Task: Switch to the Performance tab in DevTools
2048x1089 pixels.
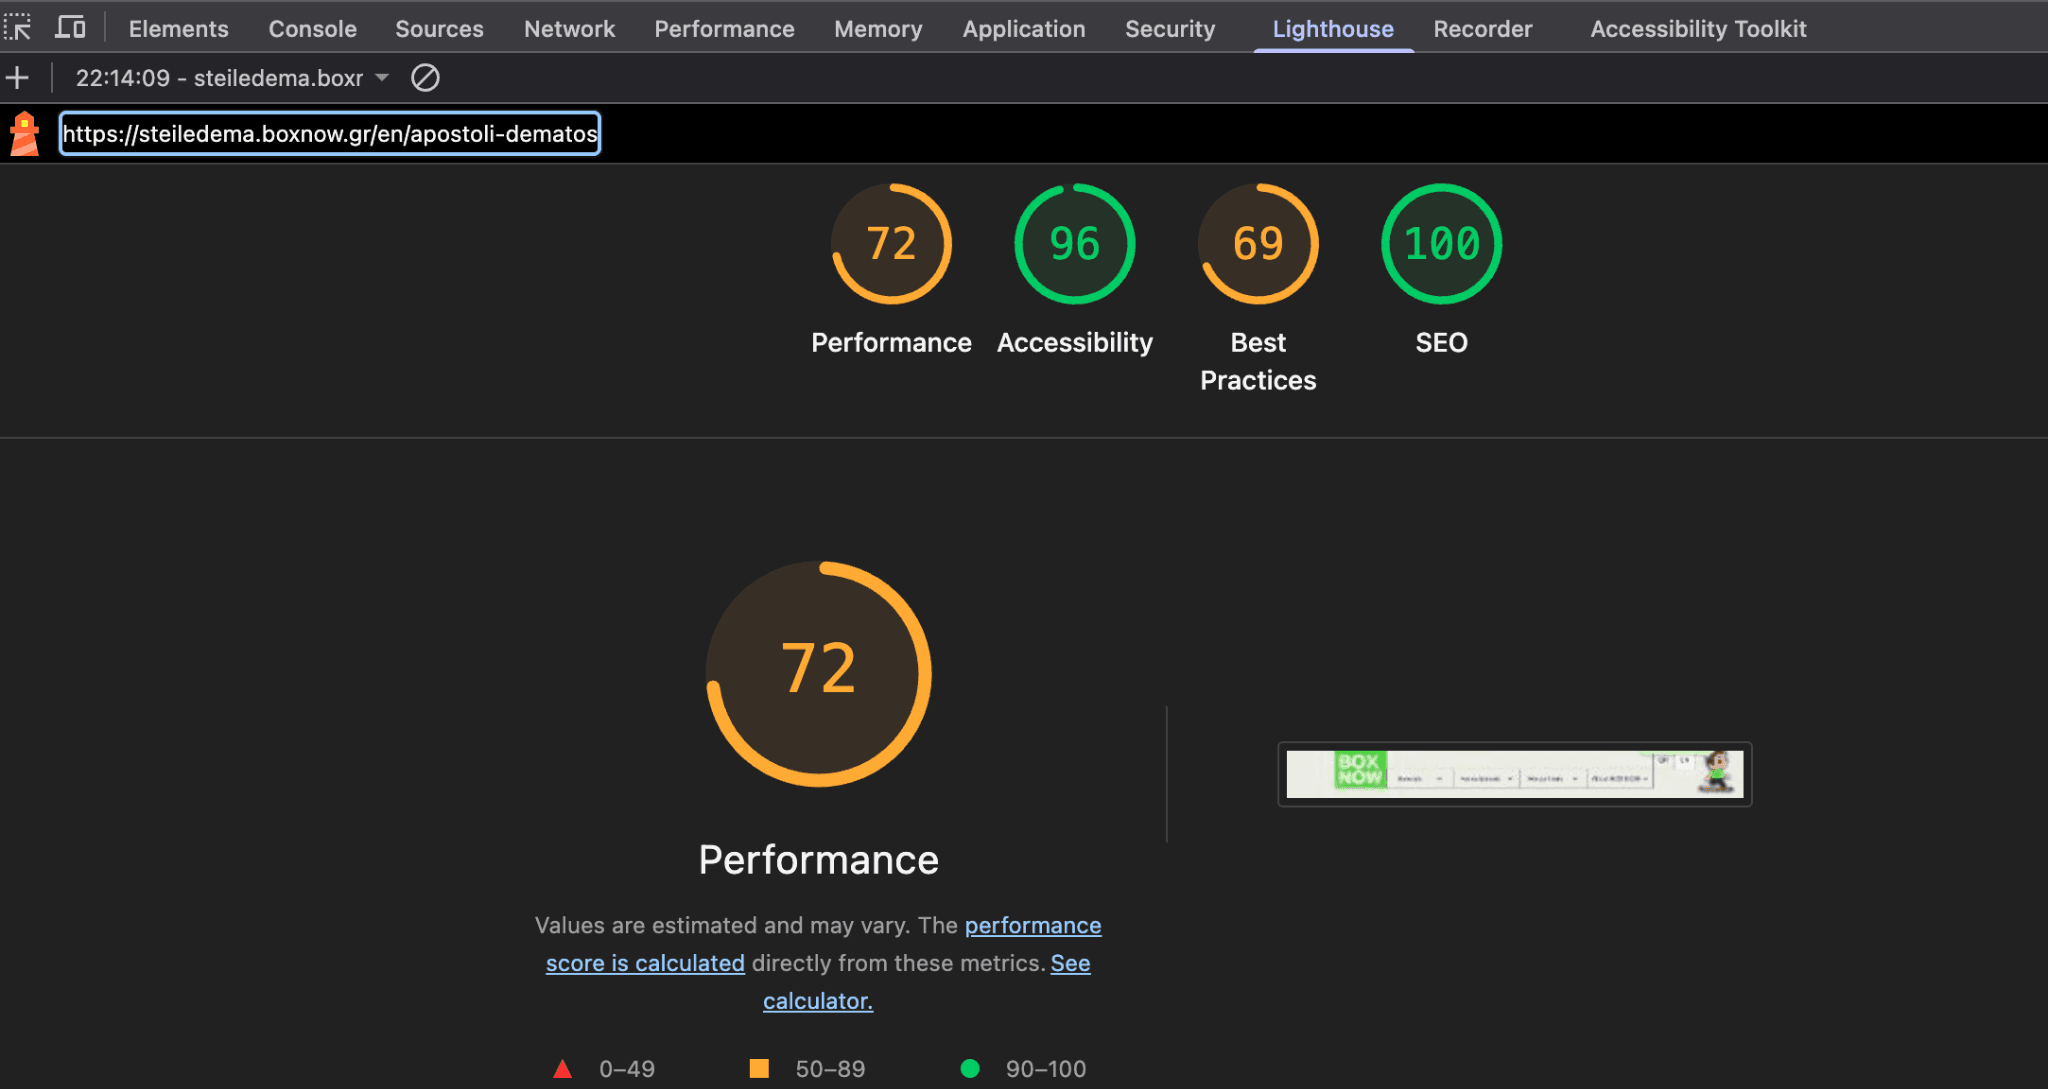Action: pyautogui.click(x=724, y=29)
